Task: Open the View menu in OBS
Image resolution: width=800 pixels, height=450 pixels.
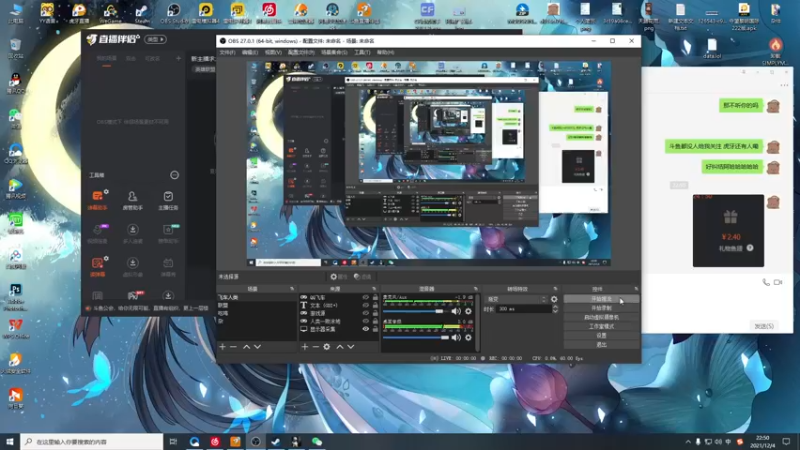Action: coord(273,53)
